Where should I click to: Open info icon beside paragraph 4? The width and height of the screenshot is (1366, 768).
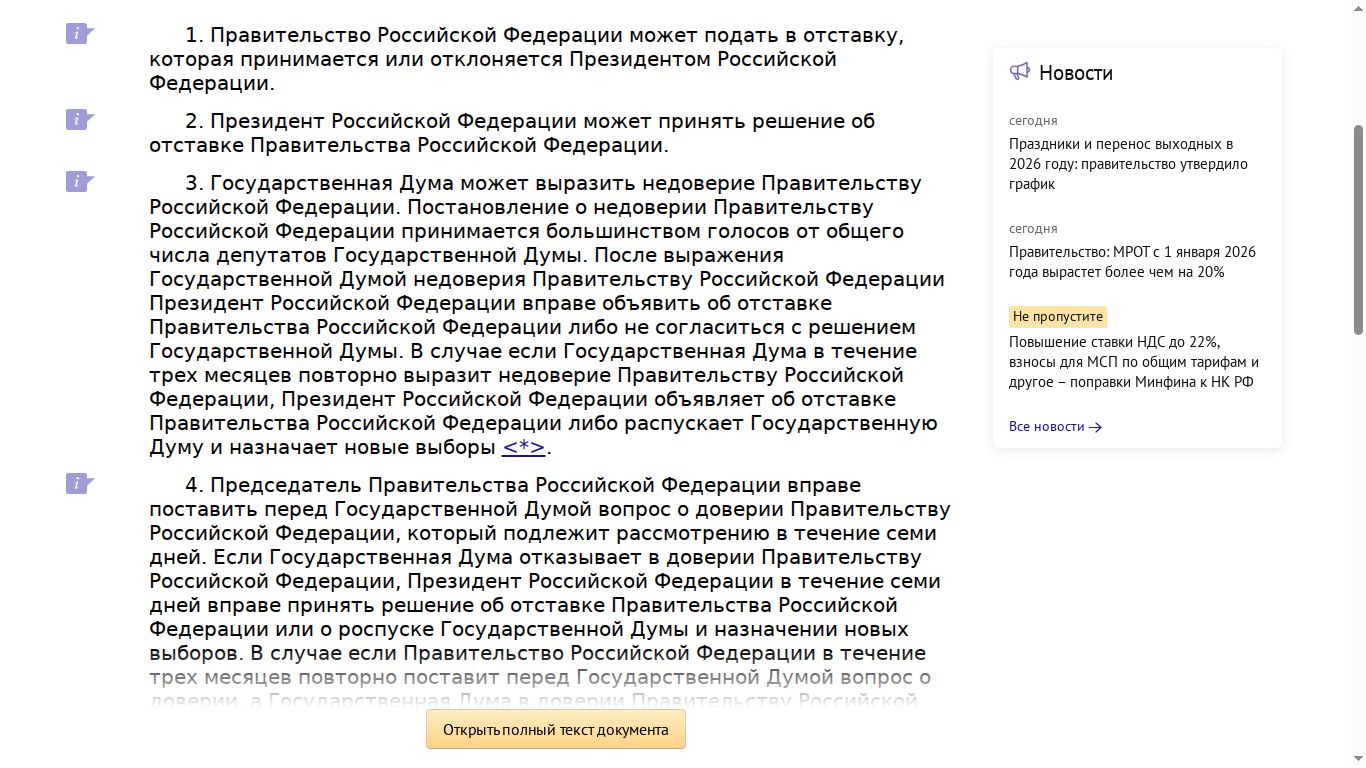[x=79, y=484]
